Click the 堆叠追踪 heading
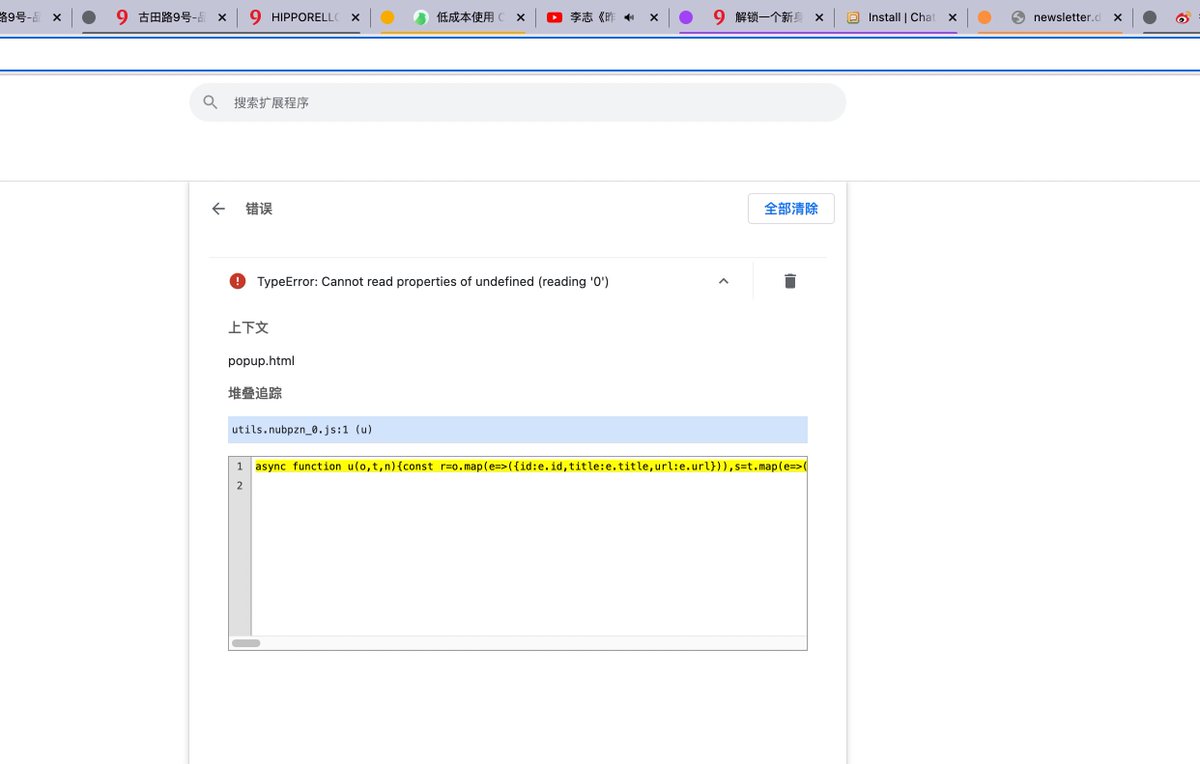Viewport: 1200px width, 764px height. pyautogui.click(x=255, y=394)
